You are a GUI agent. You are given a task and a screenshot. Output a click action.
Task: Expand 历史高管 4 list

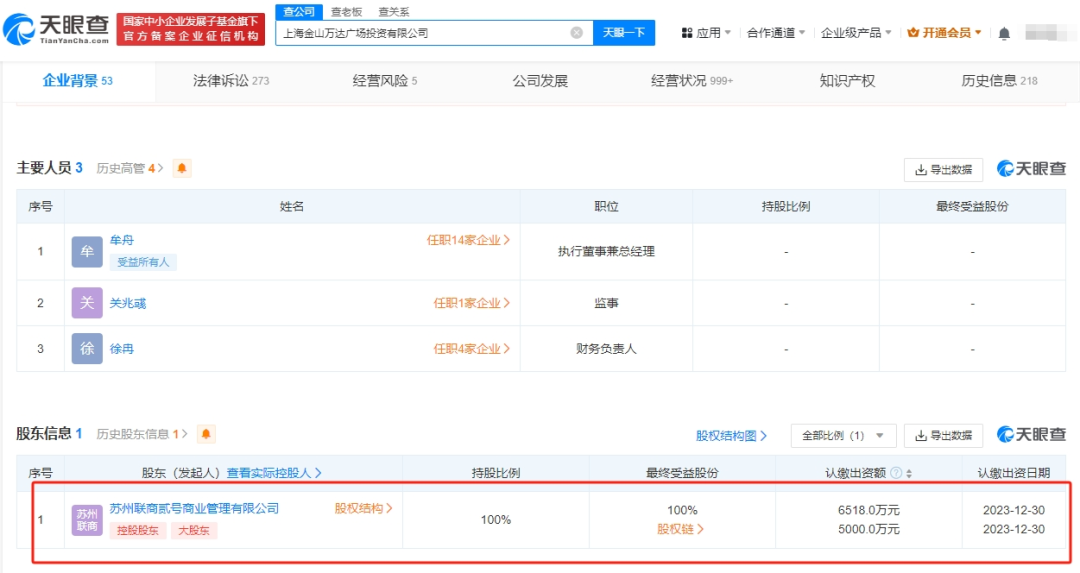tap(129, 168)
